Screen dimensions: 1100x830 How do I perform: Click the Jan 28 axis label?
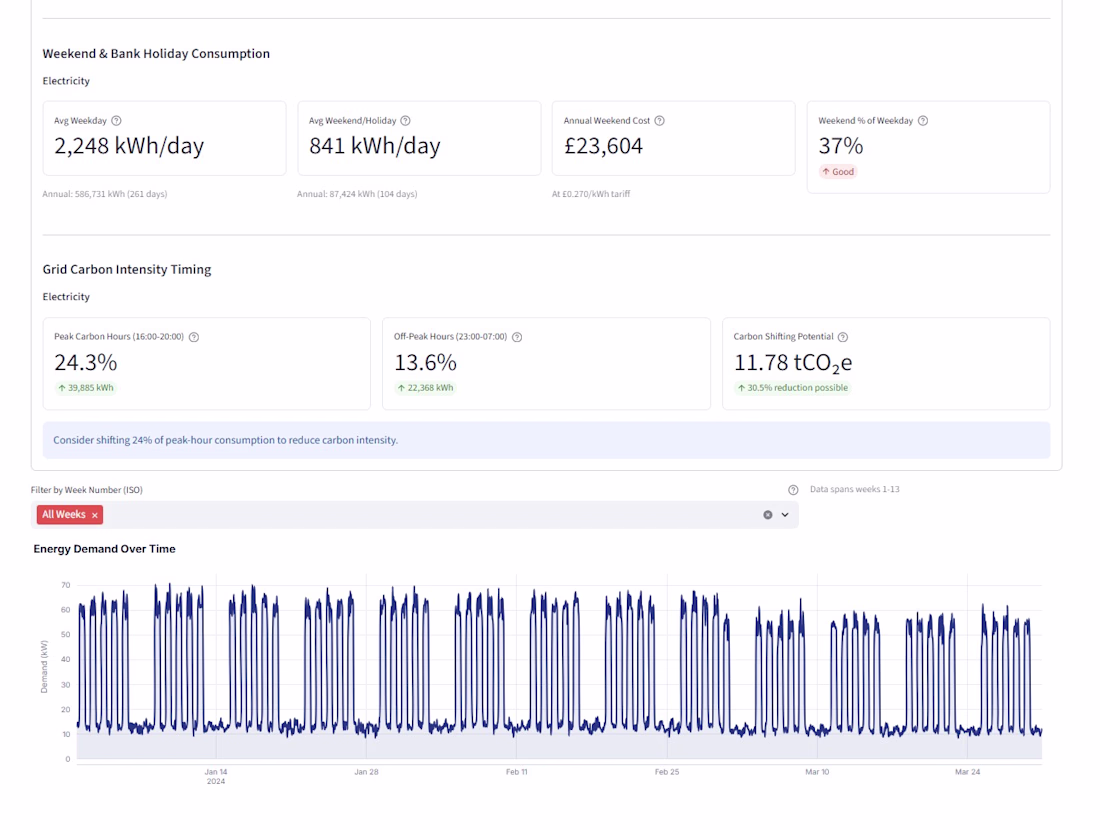(366, 772)
